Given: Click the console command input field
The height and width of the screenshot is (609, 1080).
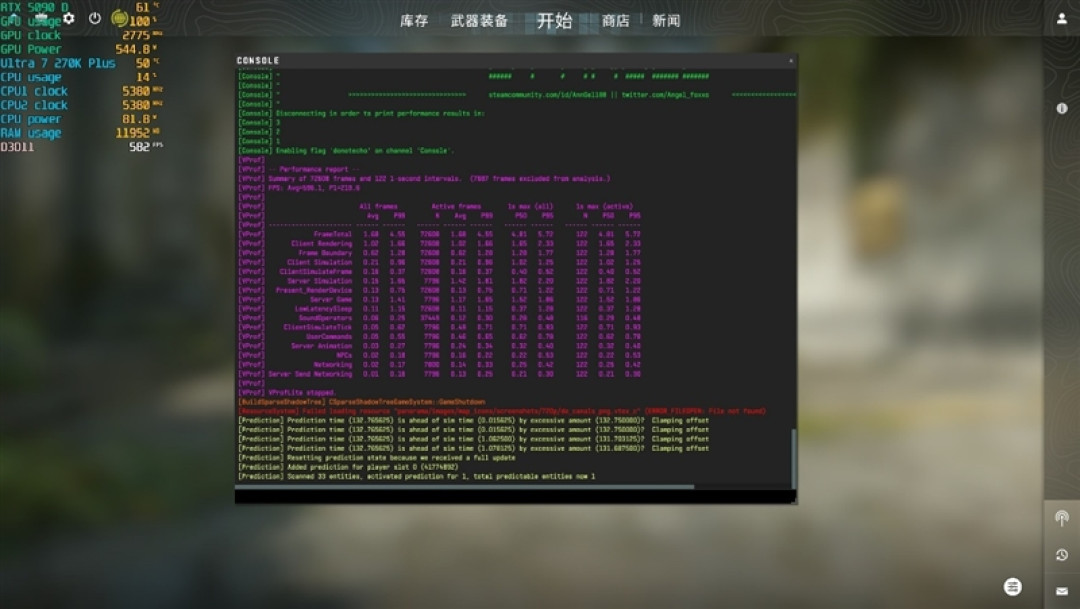Looking at the screenshot, I should 515,495.
